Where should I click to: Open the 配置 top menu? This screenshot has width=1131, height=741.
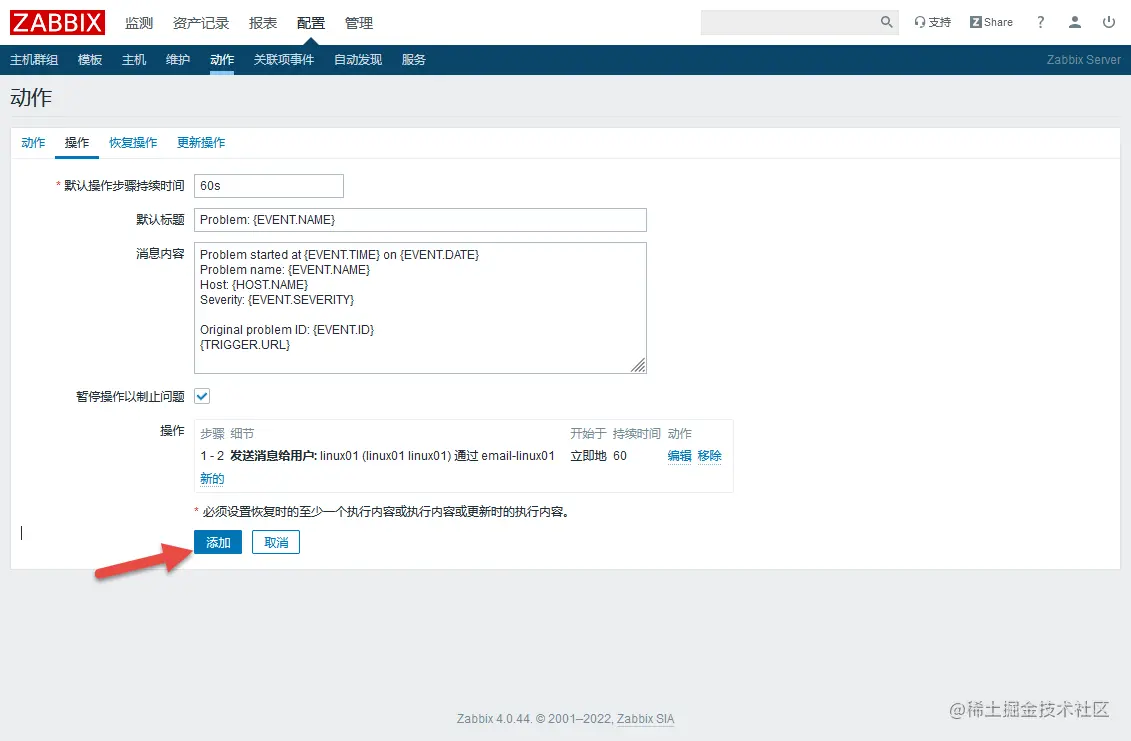point(311,23)
